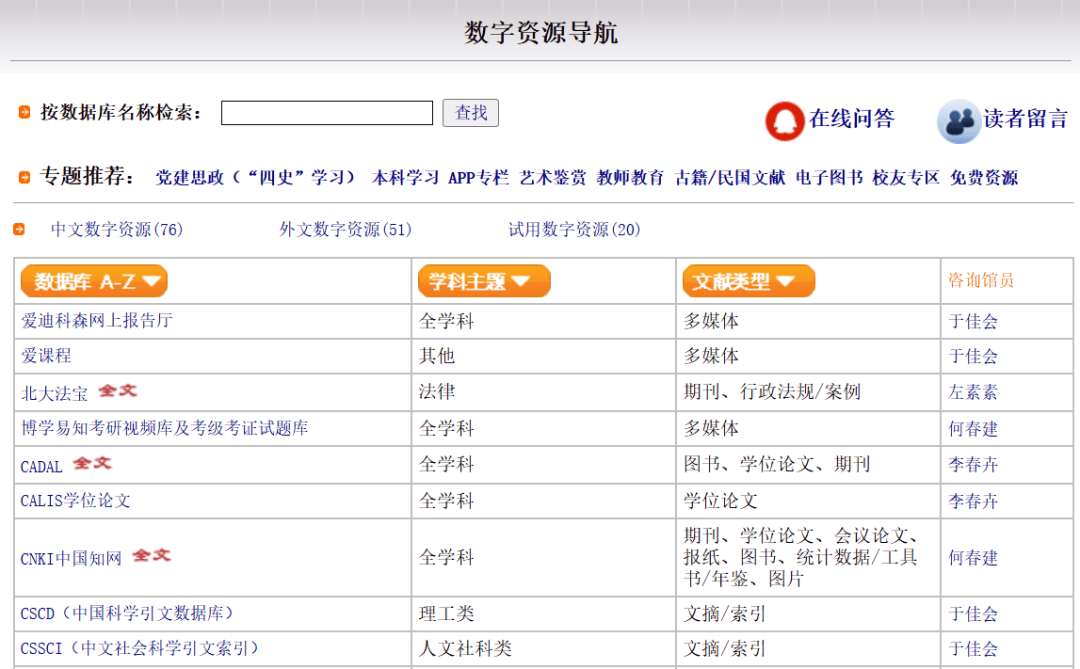Viewport: 1080px width, 669px height.
Task: Open CADAL database link
Action: [x=41, y=466]
